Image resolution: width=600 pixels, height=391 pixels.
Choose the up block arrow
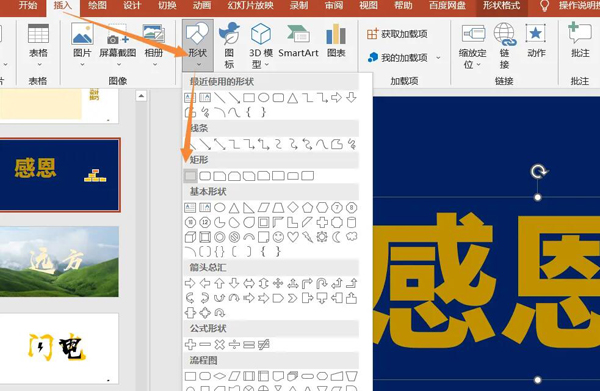tap(220, 283)
